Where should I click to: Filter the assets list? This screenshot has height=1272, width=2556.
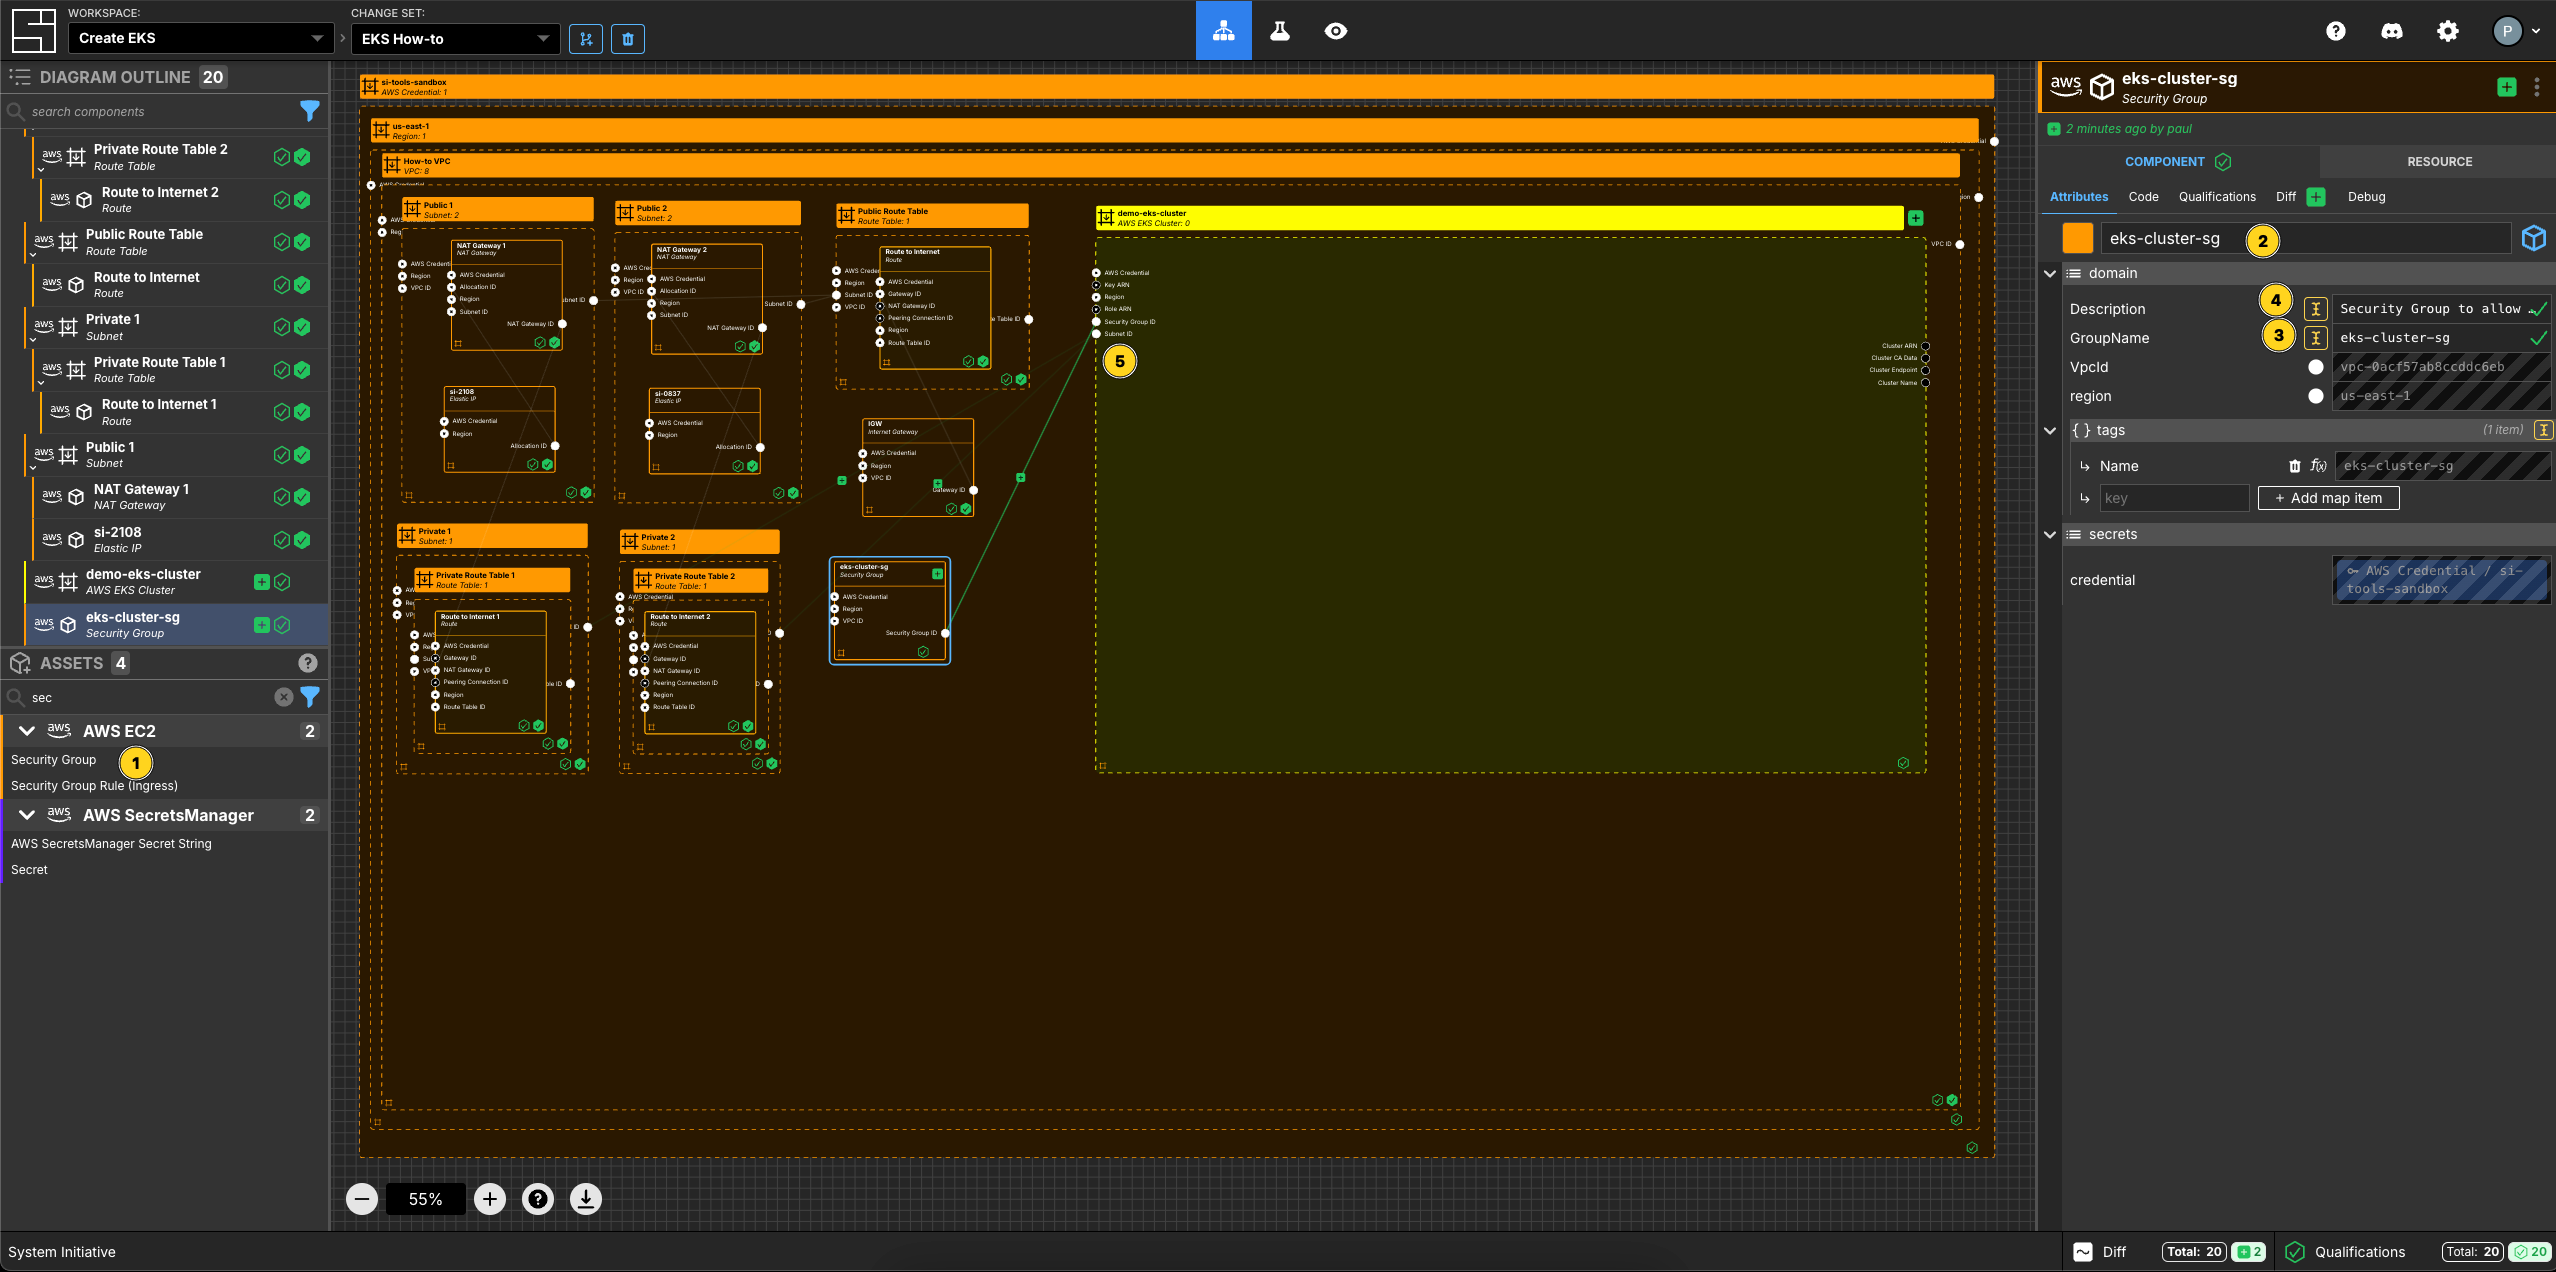tap(310, 697)
